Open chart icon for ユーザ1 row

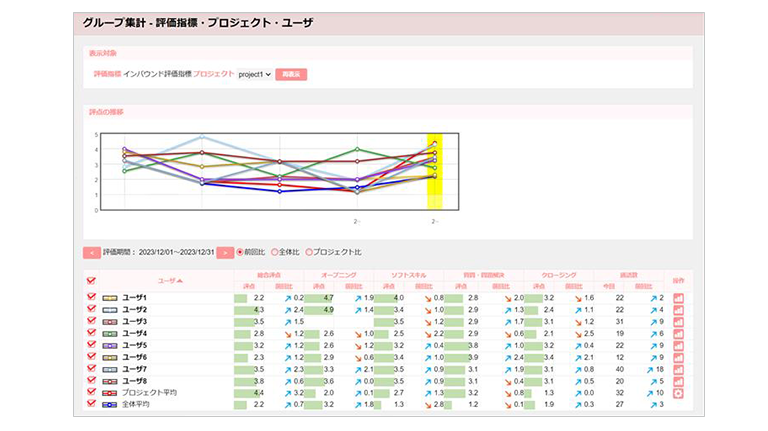[679, 298]
